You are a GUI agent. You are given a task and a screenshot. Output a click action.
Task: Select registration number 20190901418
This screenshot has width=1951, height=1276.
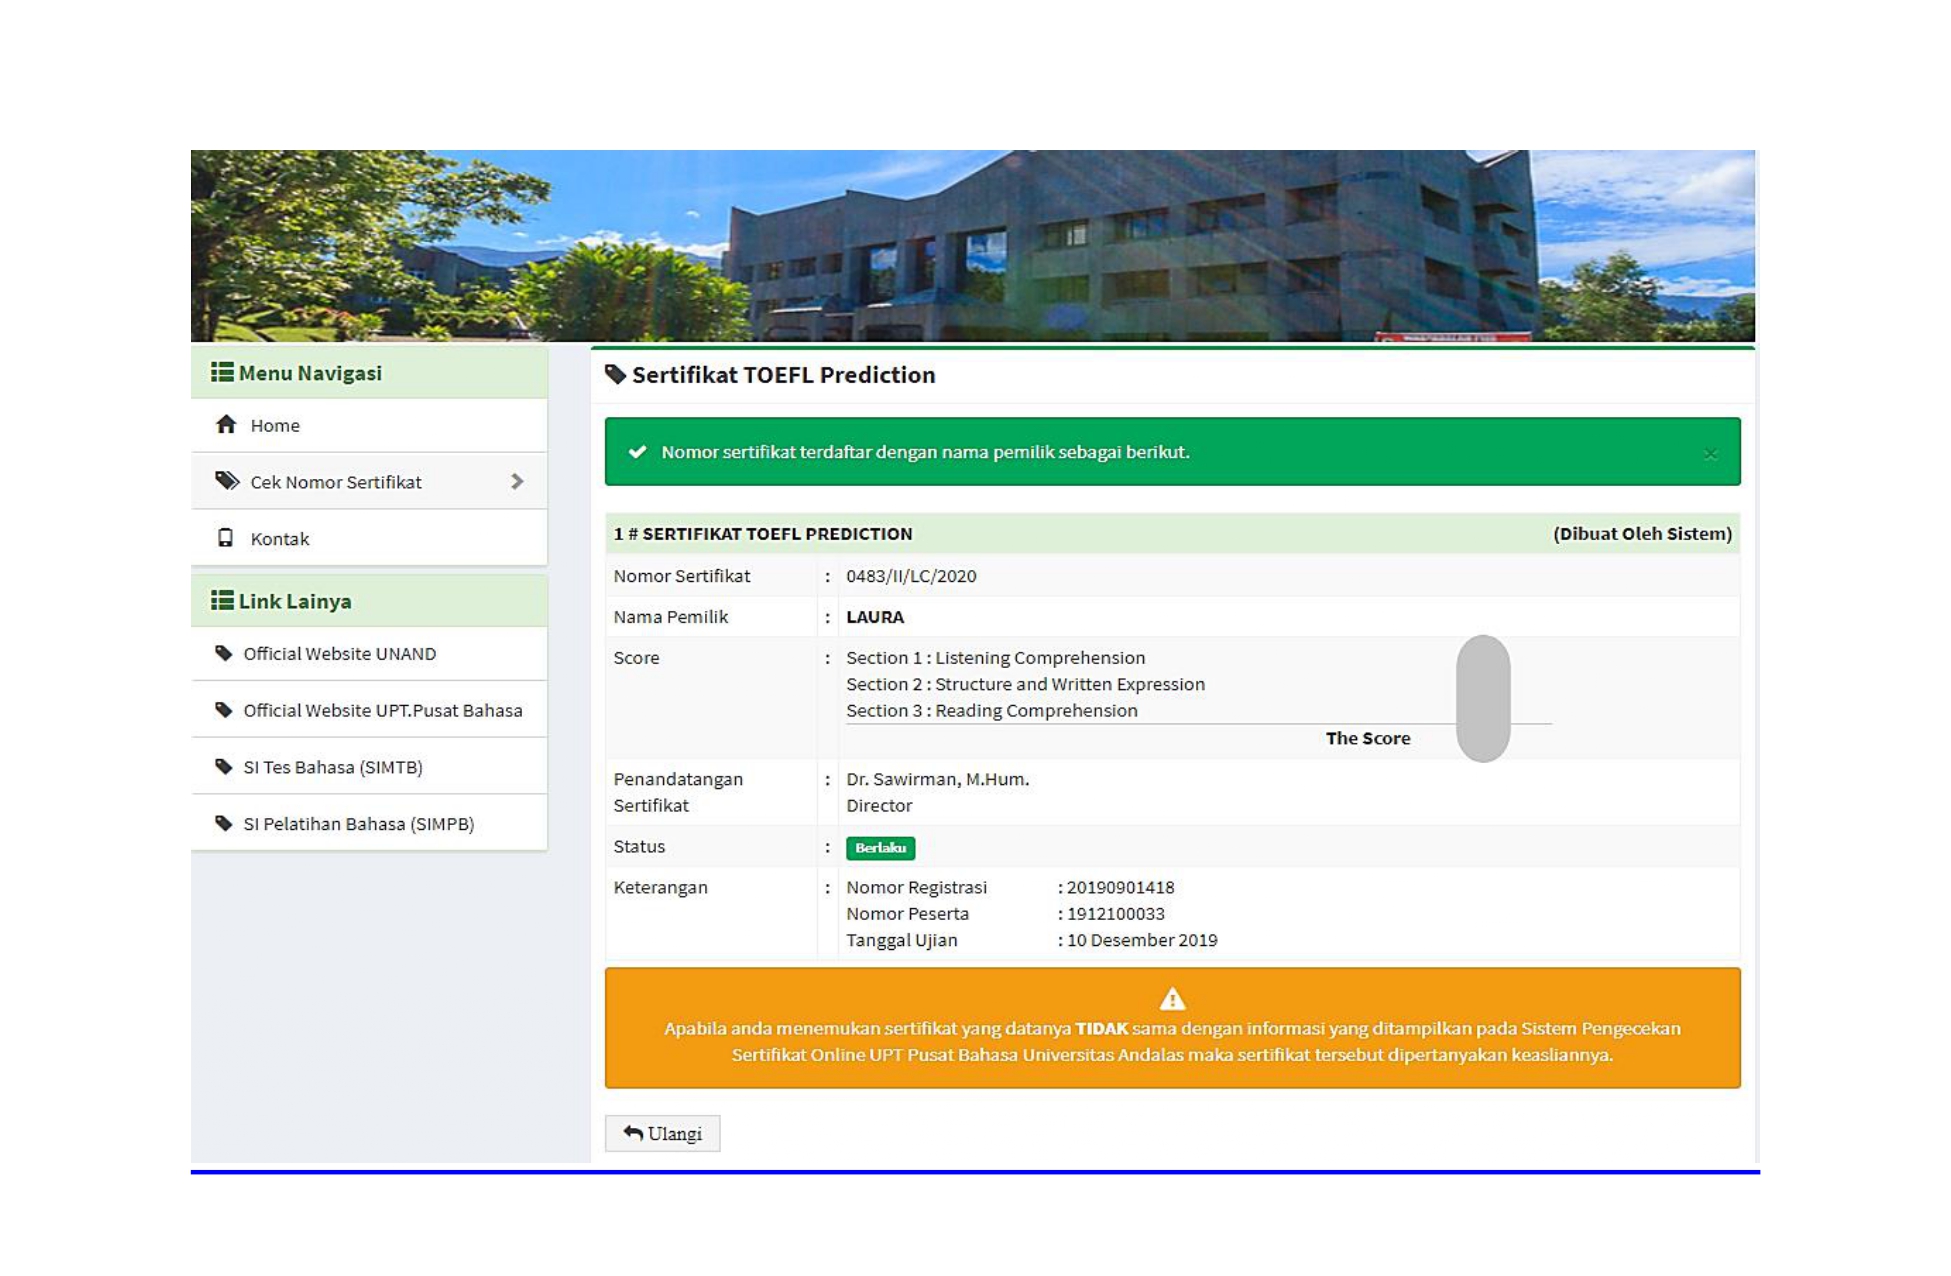click(1120, 887)
